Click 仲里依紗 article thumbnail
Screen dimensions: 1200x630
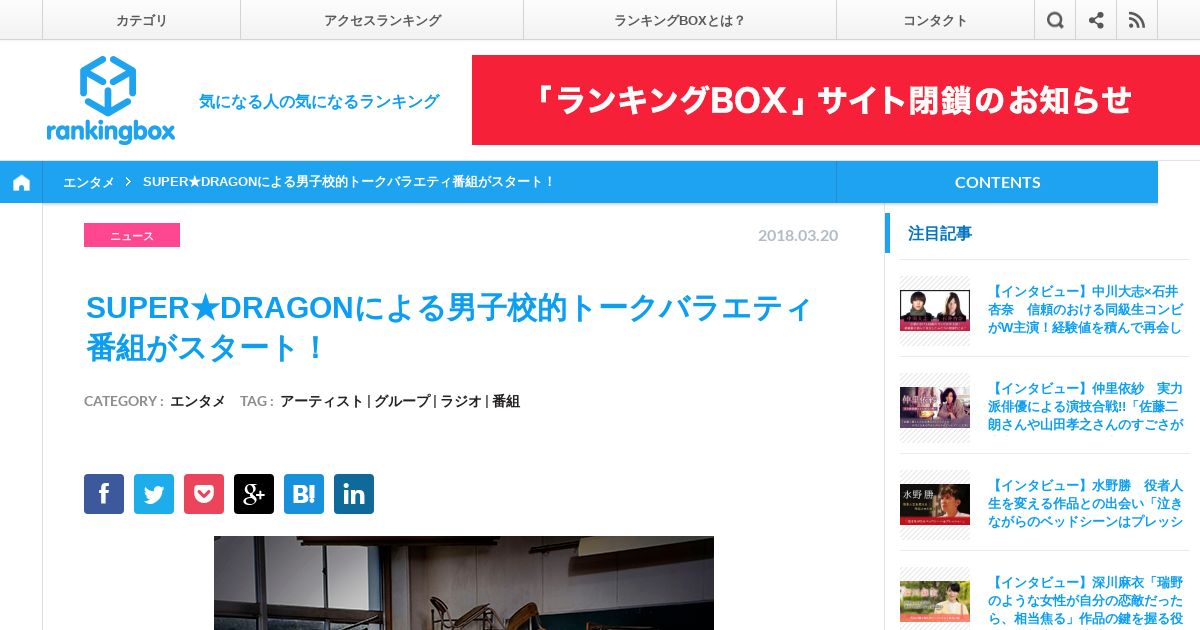point(935,407)
